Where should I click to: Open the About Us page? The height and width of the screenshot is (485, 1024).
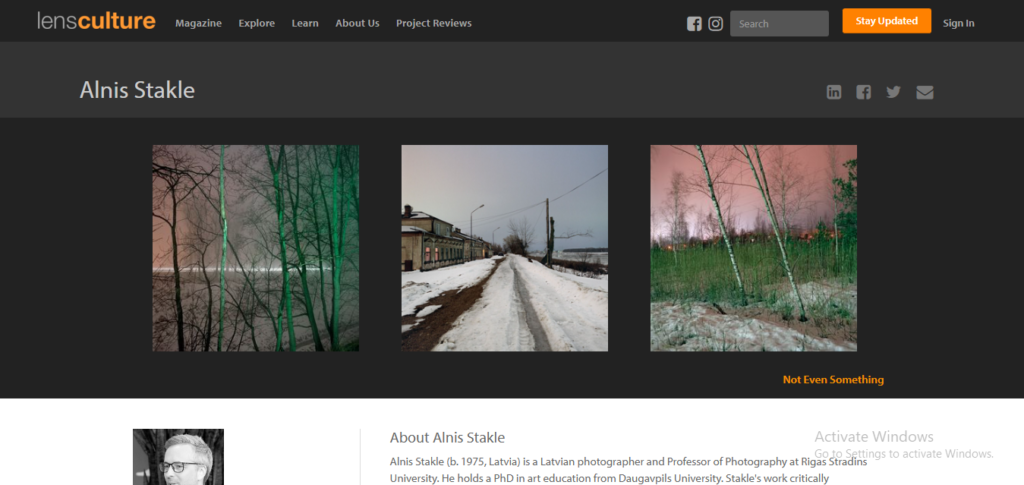coord(357,23)
